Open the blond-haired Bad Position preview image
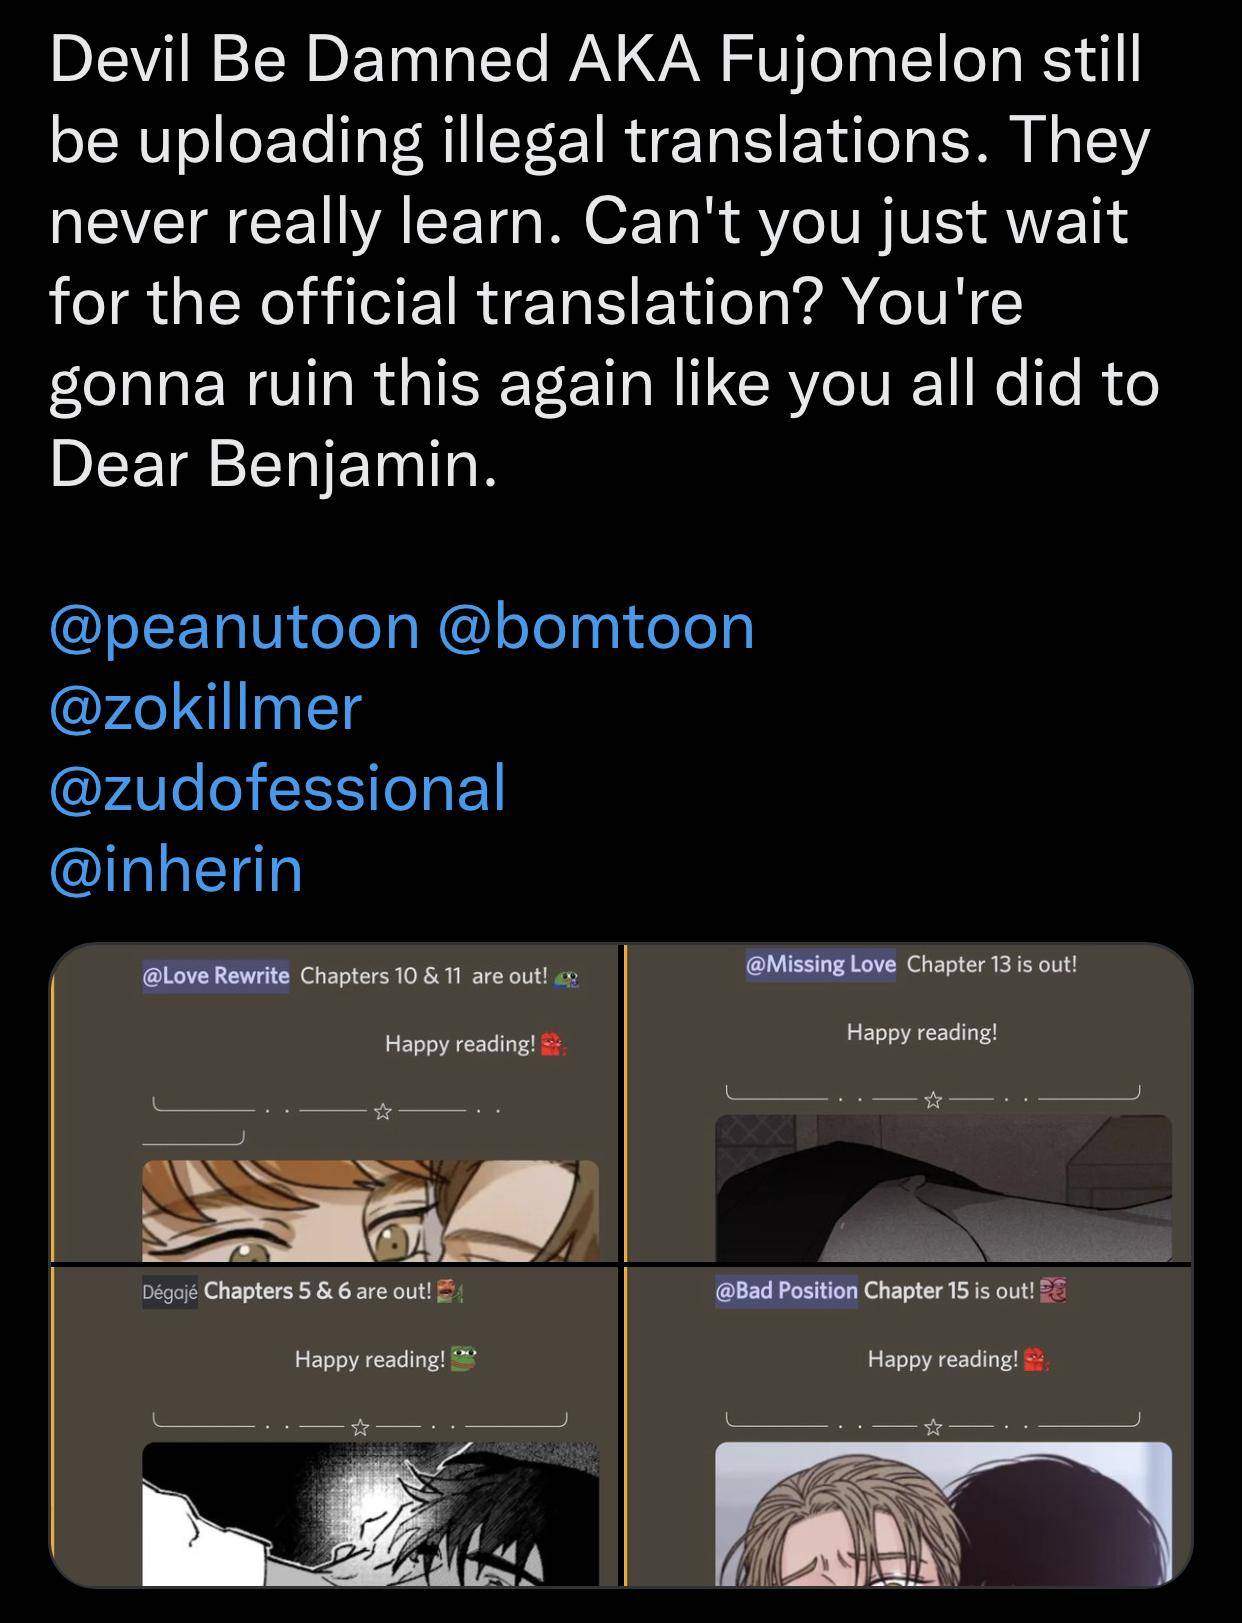The width and height of the screenshot is (1242, 1623). click(x=943, y=1512)
